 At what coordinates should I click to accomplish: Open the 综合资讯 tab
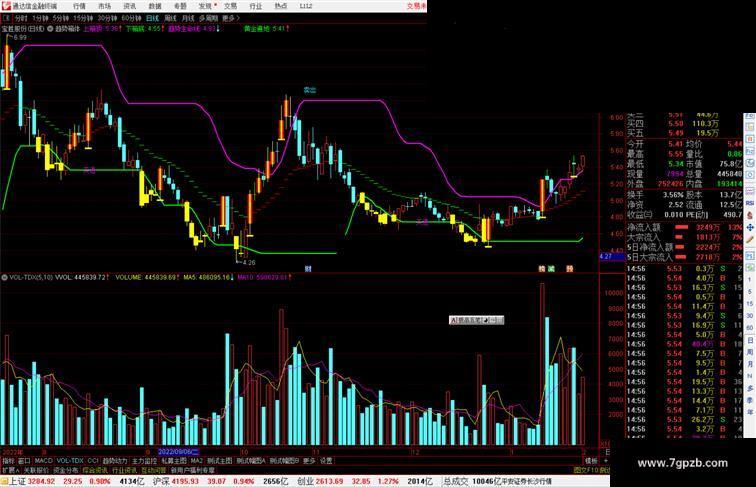point(95,470)
